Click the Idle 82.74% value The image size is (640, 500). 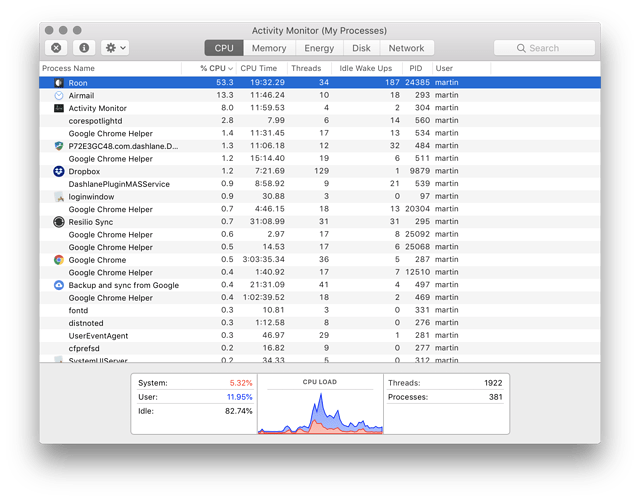(239, 411)
